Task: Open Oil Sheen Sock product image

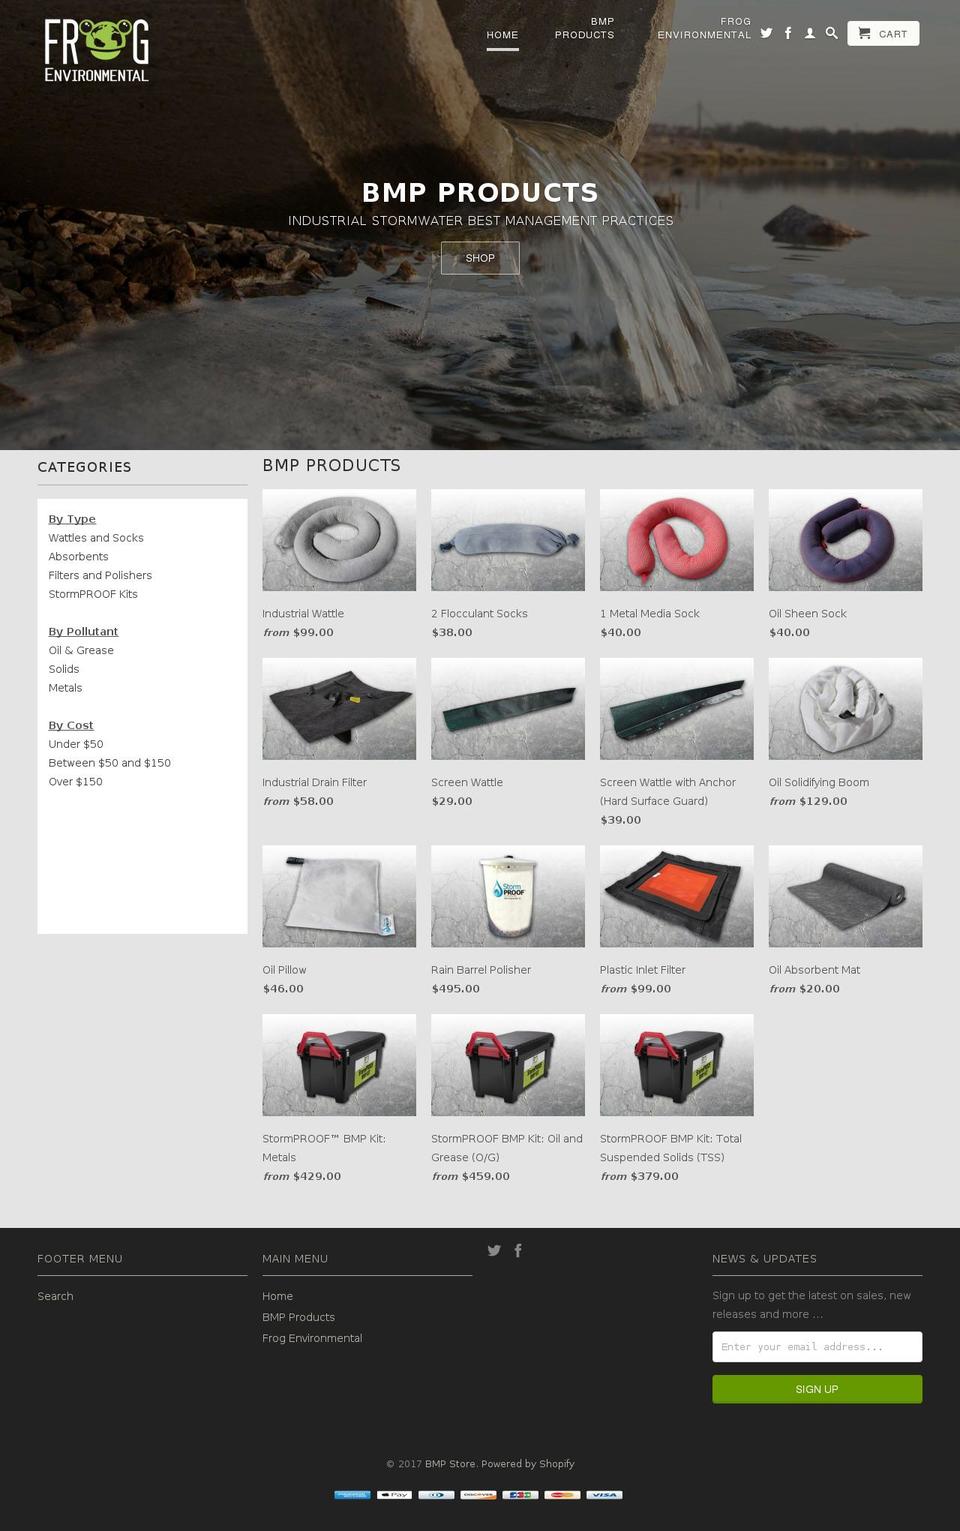Action: pyautogui.click(x=845, y=540)
